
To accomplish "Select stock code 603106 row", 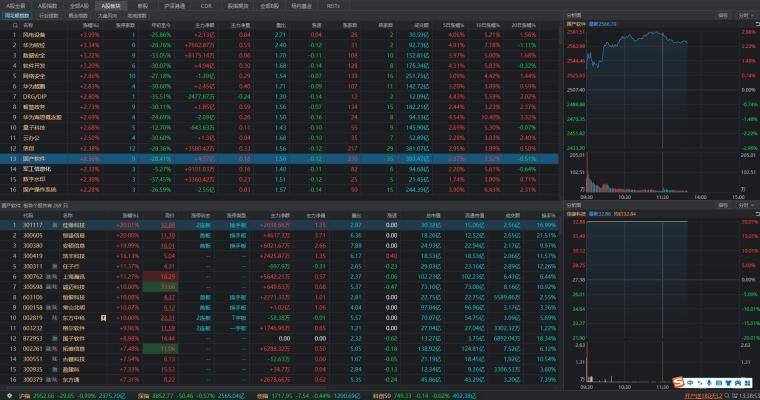I will pyautogui.click(x=279, y=297).
